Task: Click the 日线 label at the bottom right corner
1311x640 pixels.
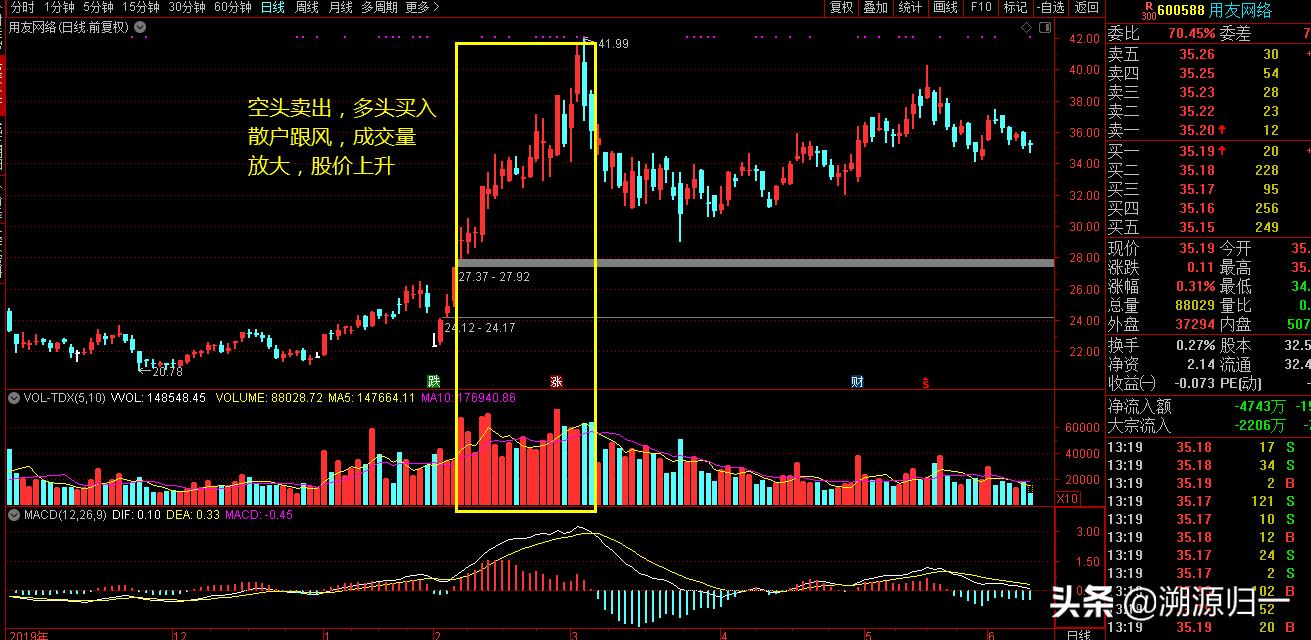Action: coord(1078,634)
